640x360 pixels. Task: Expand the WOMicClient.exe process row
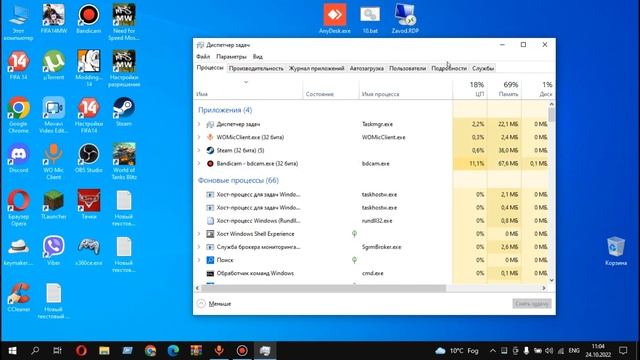coord(199,137)
